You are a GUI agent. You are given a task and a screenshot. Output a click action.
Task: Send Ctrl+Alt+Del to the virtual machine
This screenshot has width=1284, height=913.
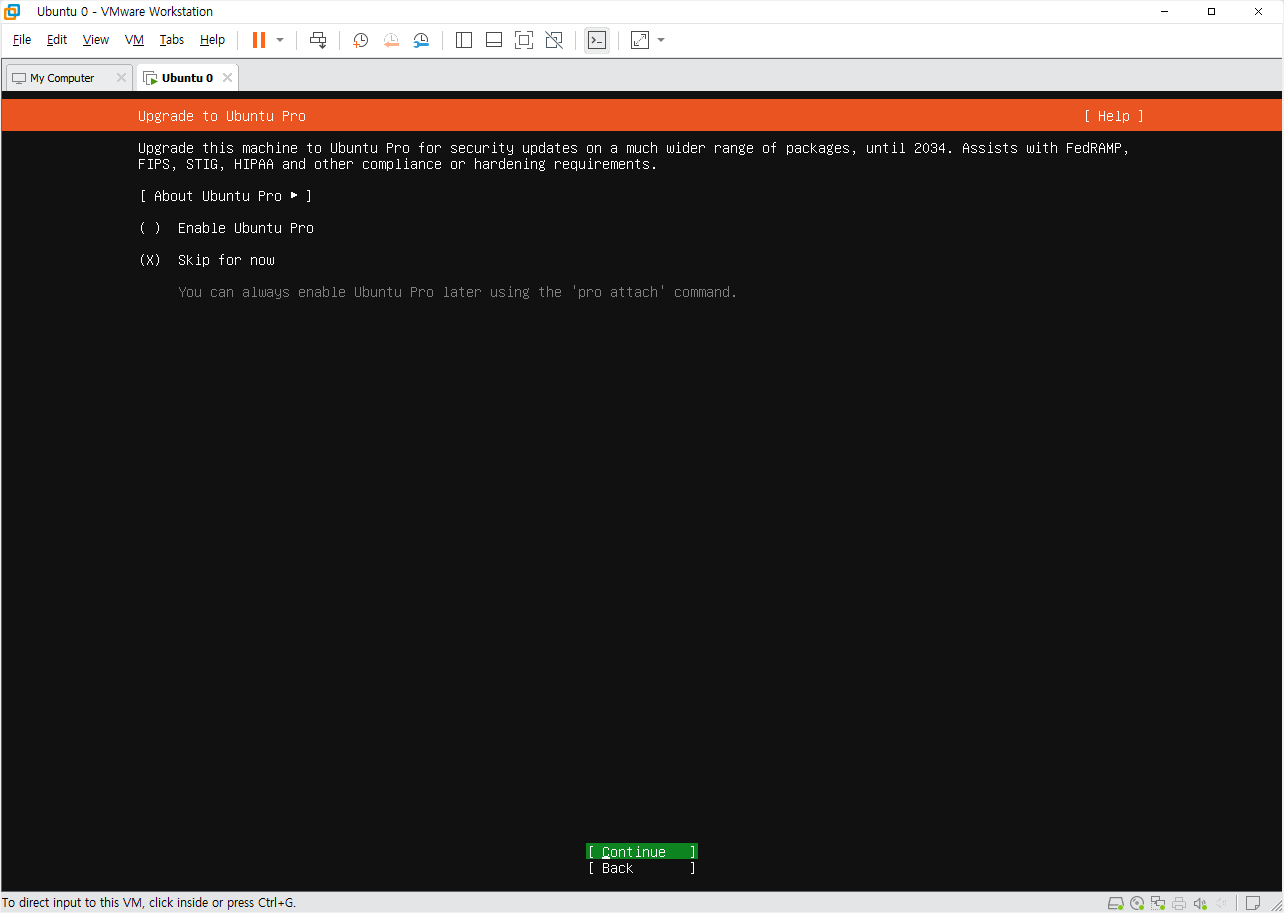click(318, 40)
